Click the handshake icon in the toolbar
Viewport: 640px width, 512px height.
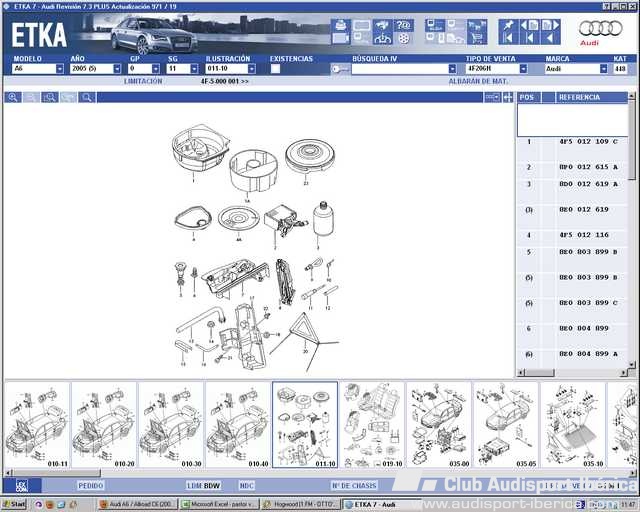[382, 25]
